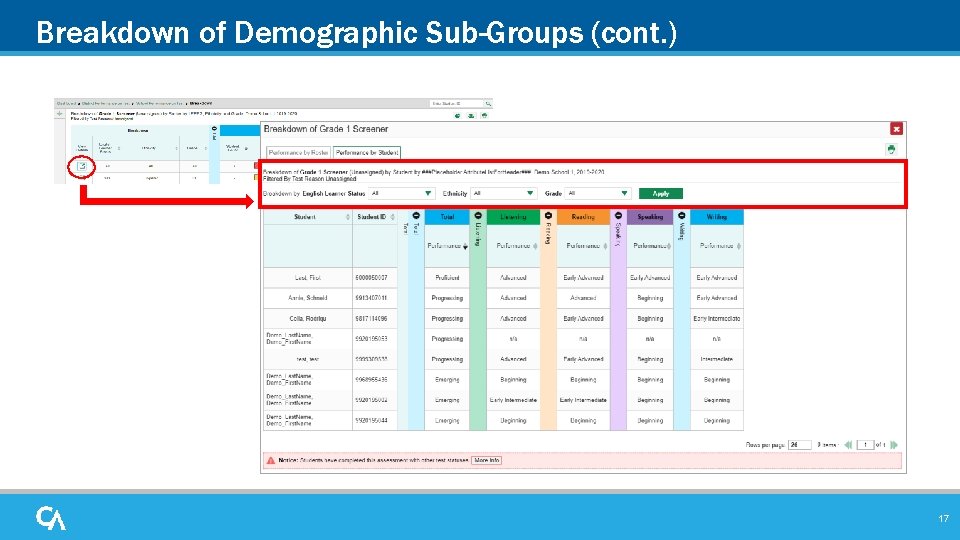Image resolution: width=960 pixels, height=540 pixels.
Task: Sort by Total Performance arrow
Action: point(465,246)
